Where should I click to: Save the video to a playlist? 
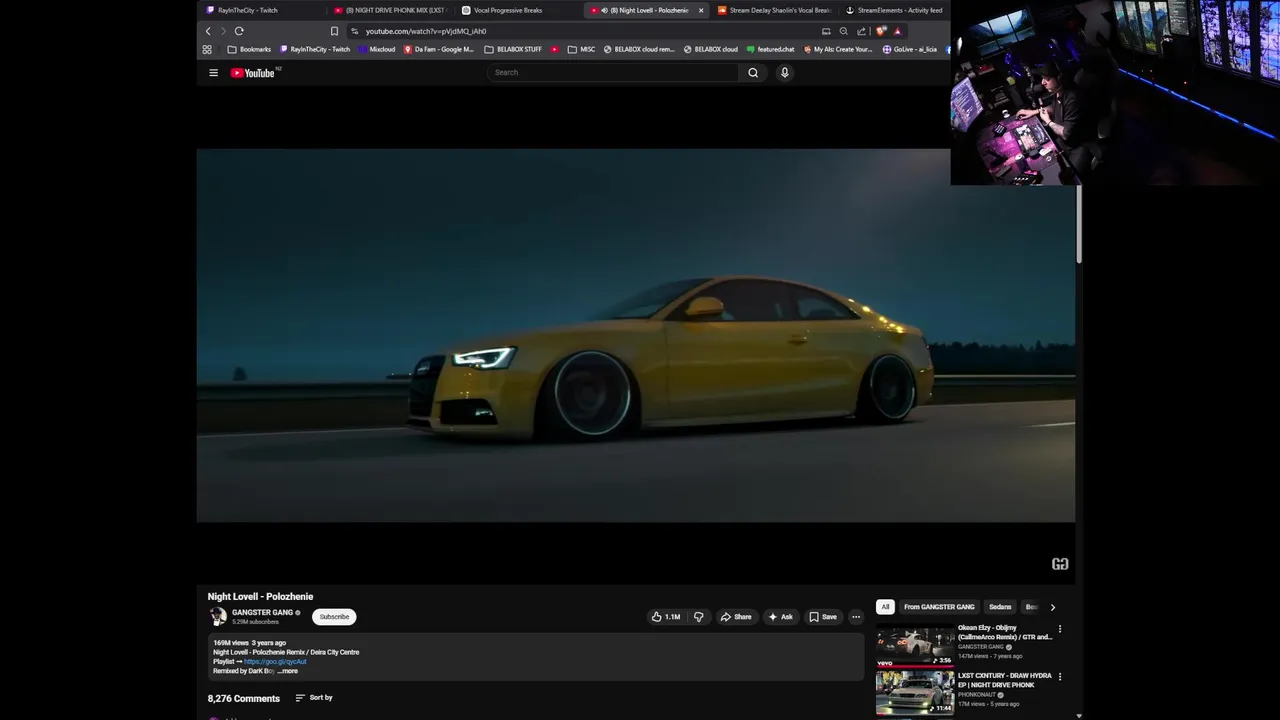823,617
